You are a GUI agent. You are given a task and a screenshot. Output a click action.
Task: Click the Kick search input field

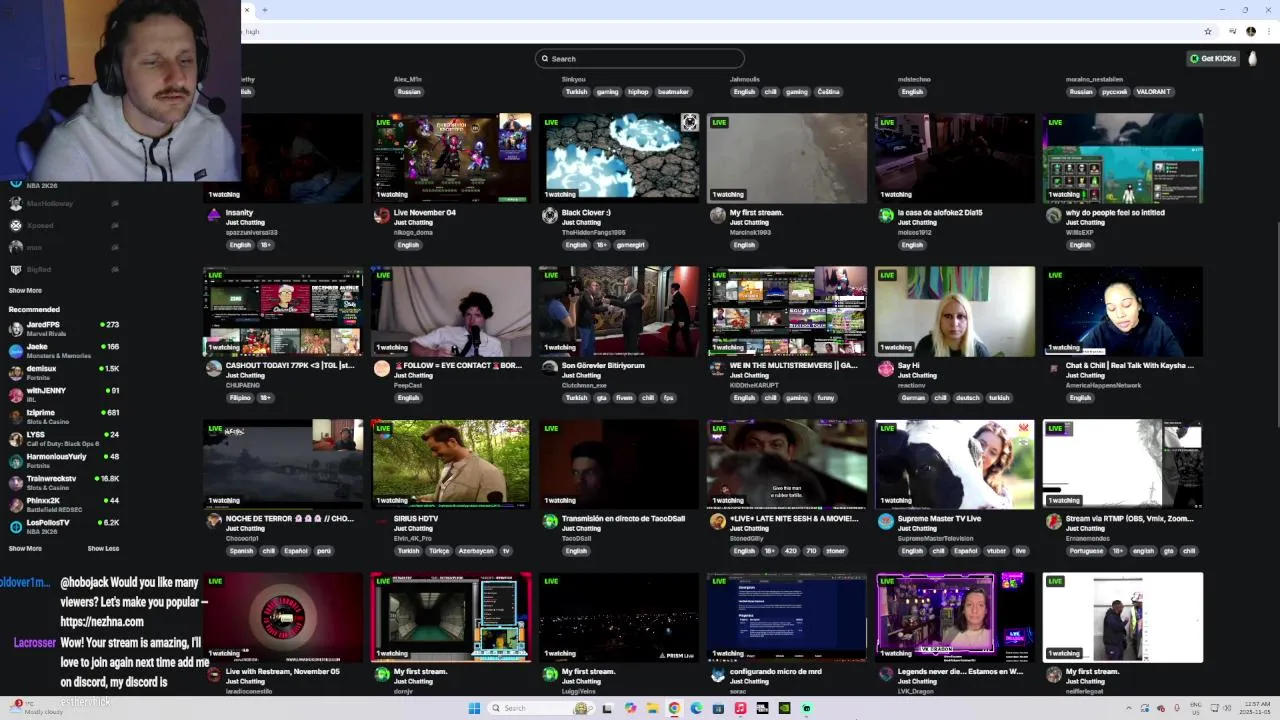(x=640, y=59)
